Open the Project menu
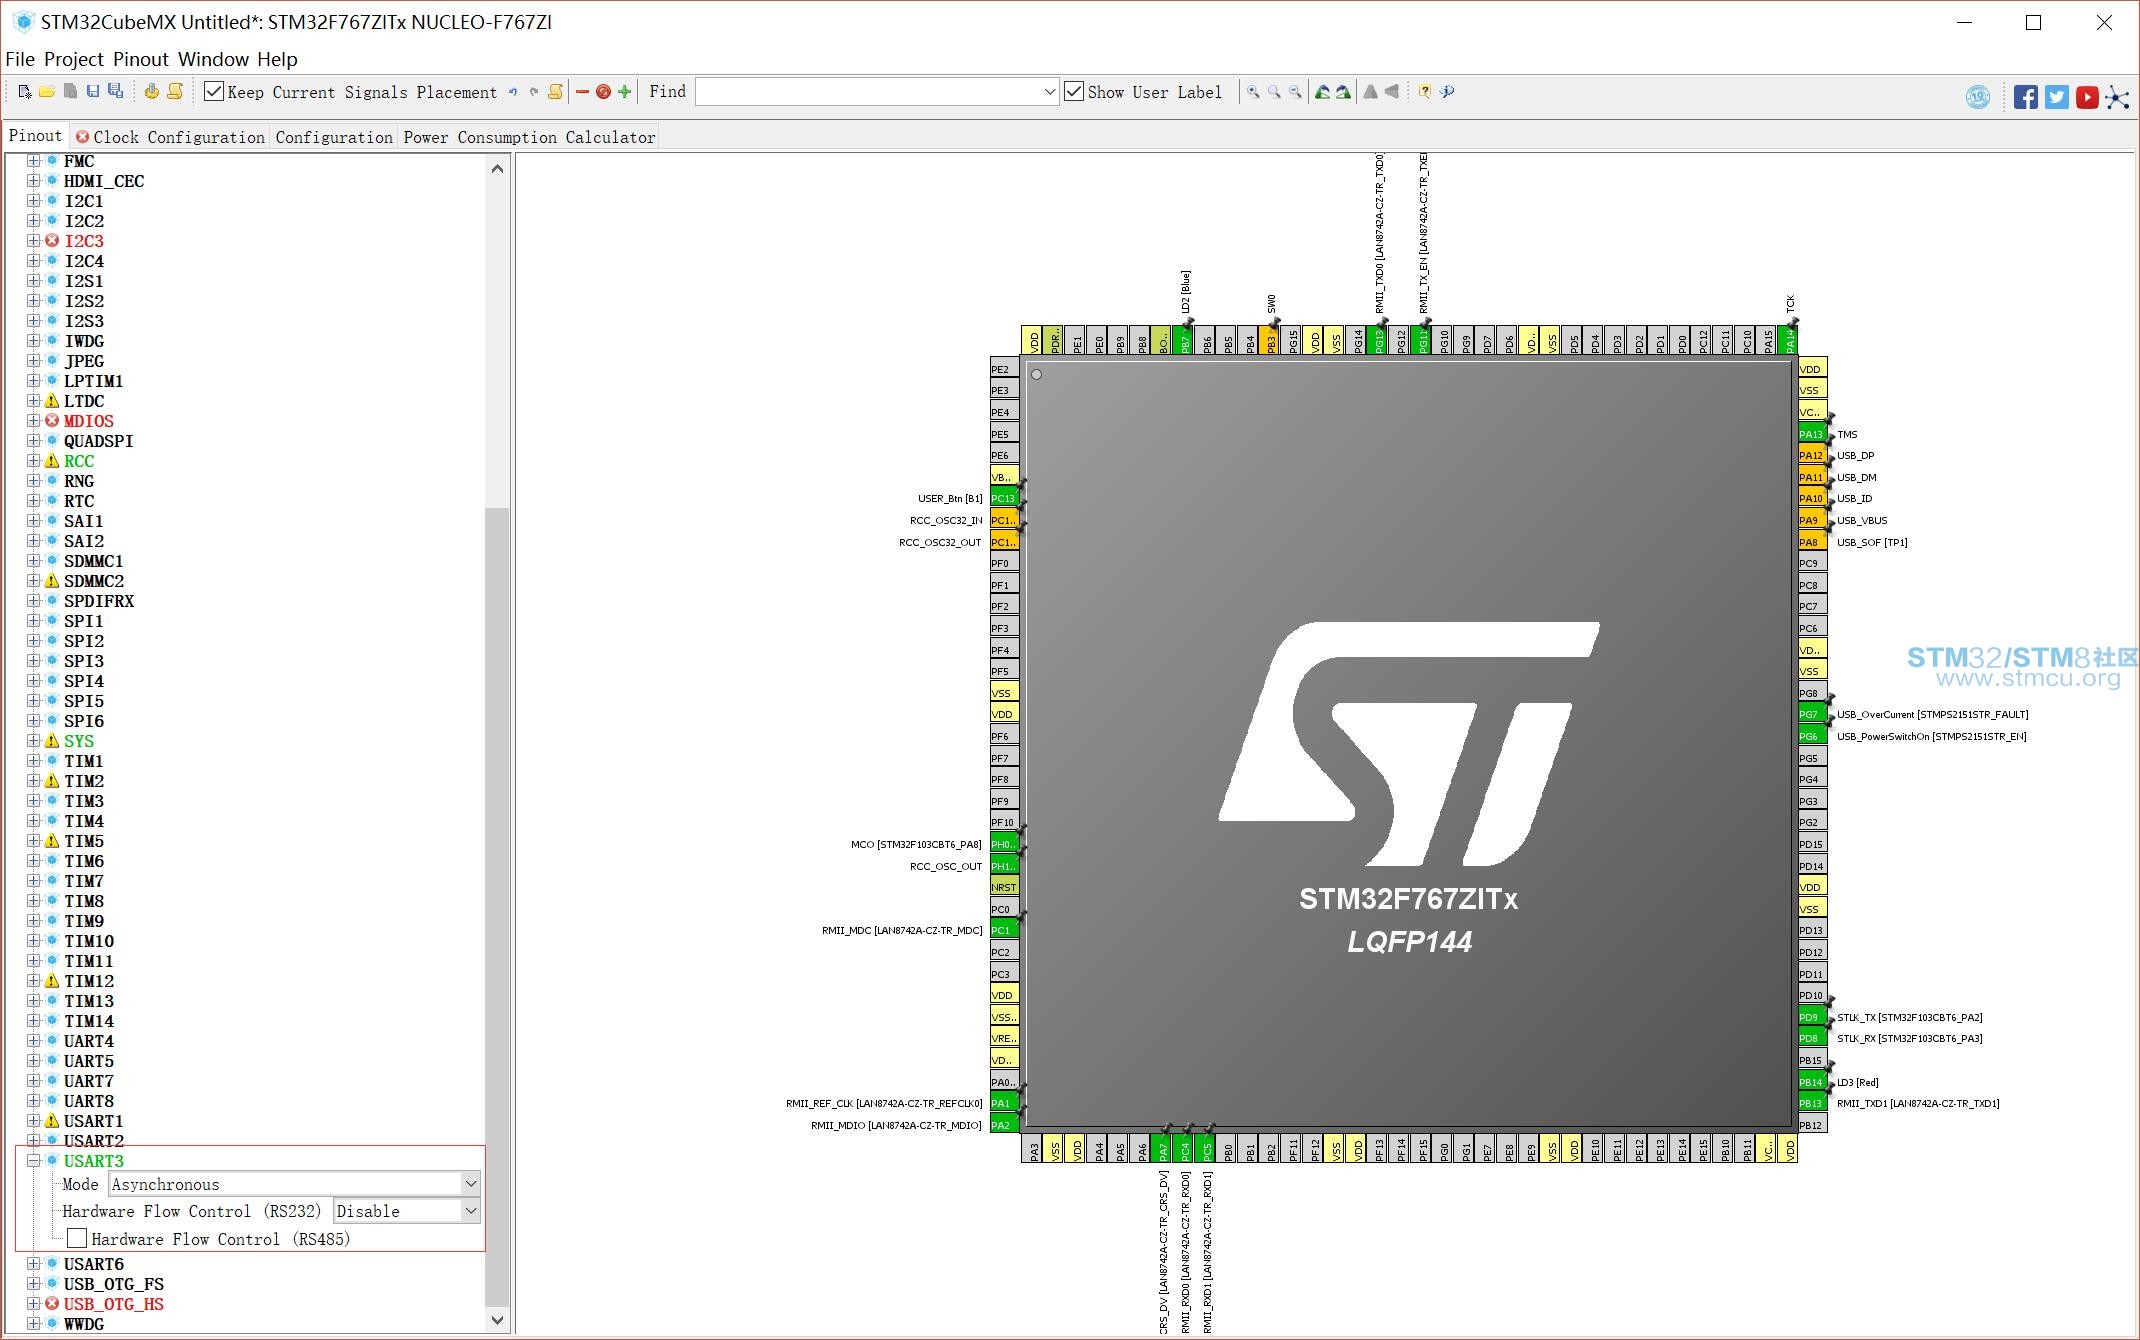The height and width of the screenshot is (1340, 2140). pyautogui.click(x=74, y=59)
